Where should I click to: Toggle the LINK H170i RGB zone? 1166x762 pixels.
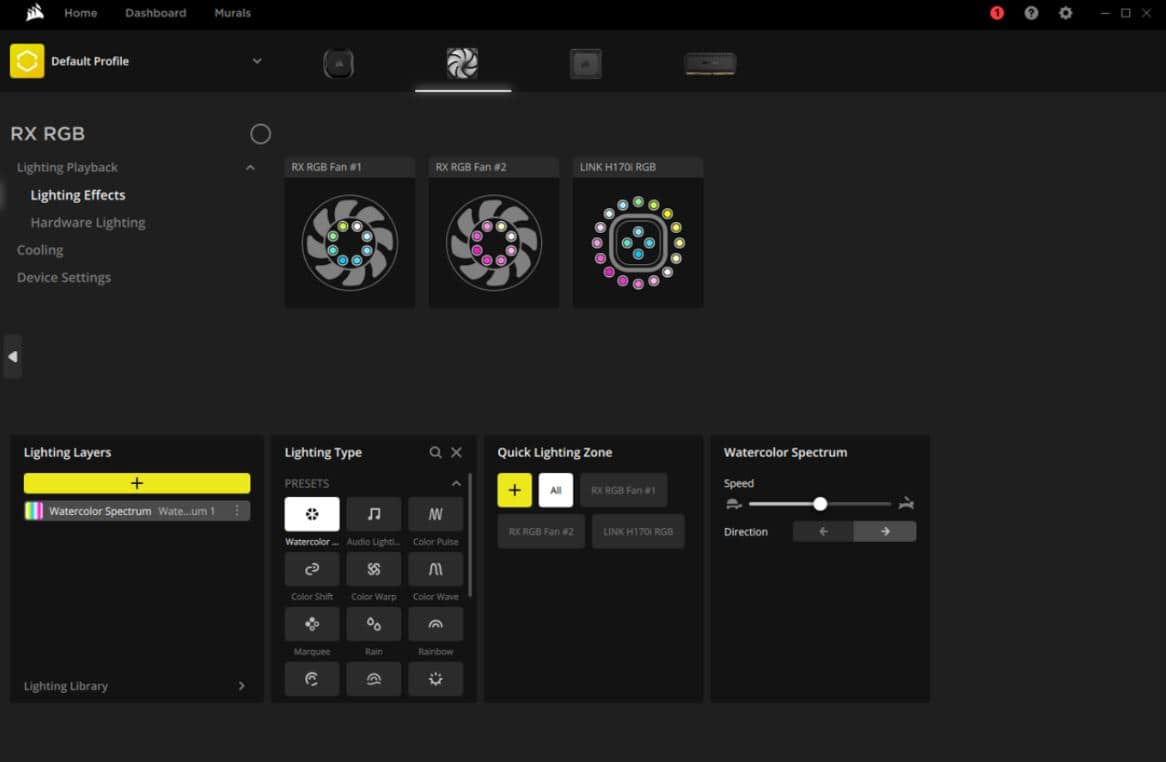[638, 532]
